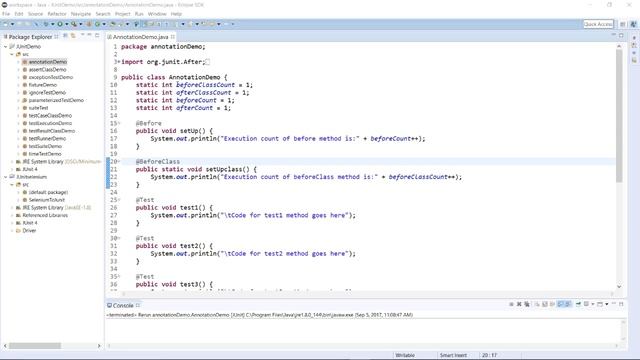Click in the Quick Access field
This screenshot has height=360, width=640.
pos(598,24)
